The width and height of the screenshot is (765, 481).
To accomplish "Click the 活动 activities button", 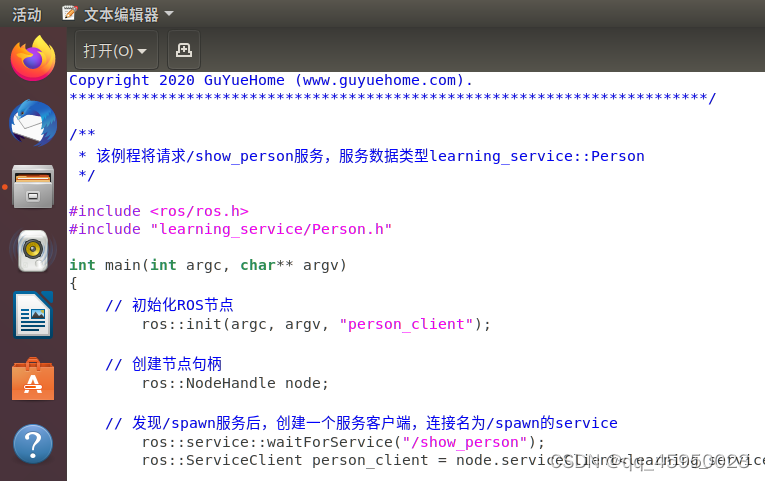I will (27, 15).
